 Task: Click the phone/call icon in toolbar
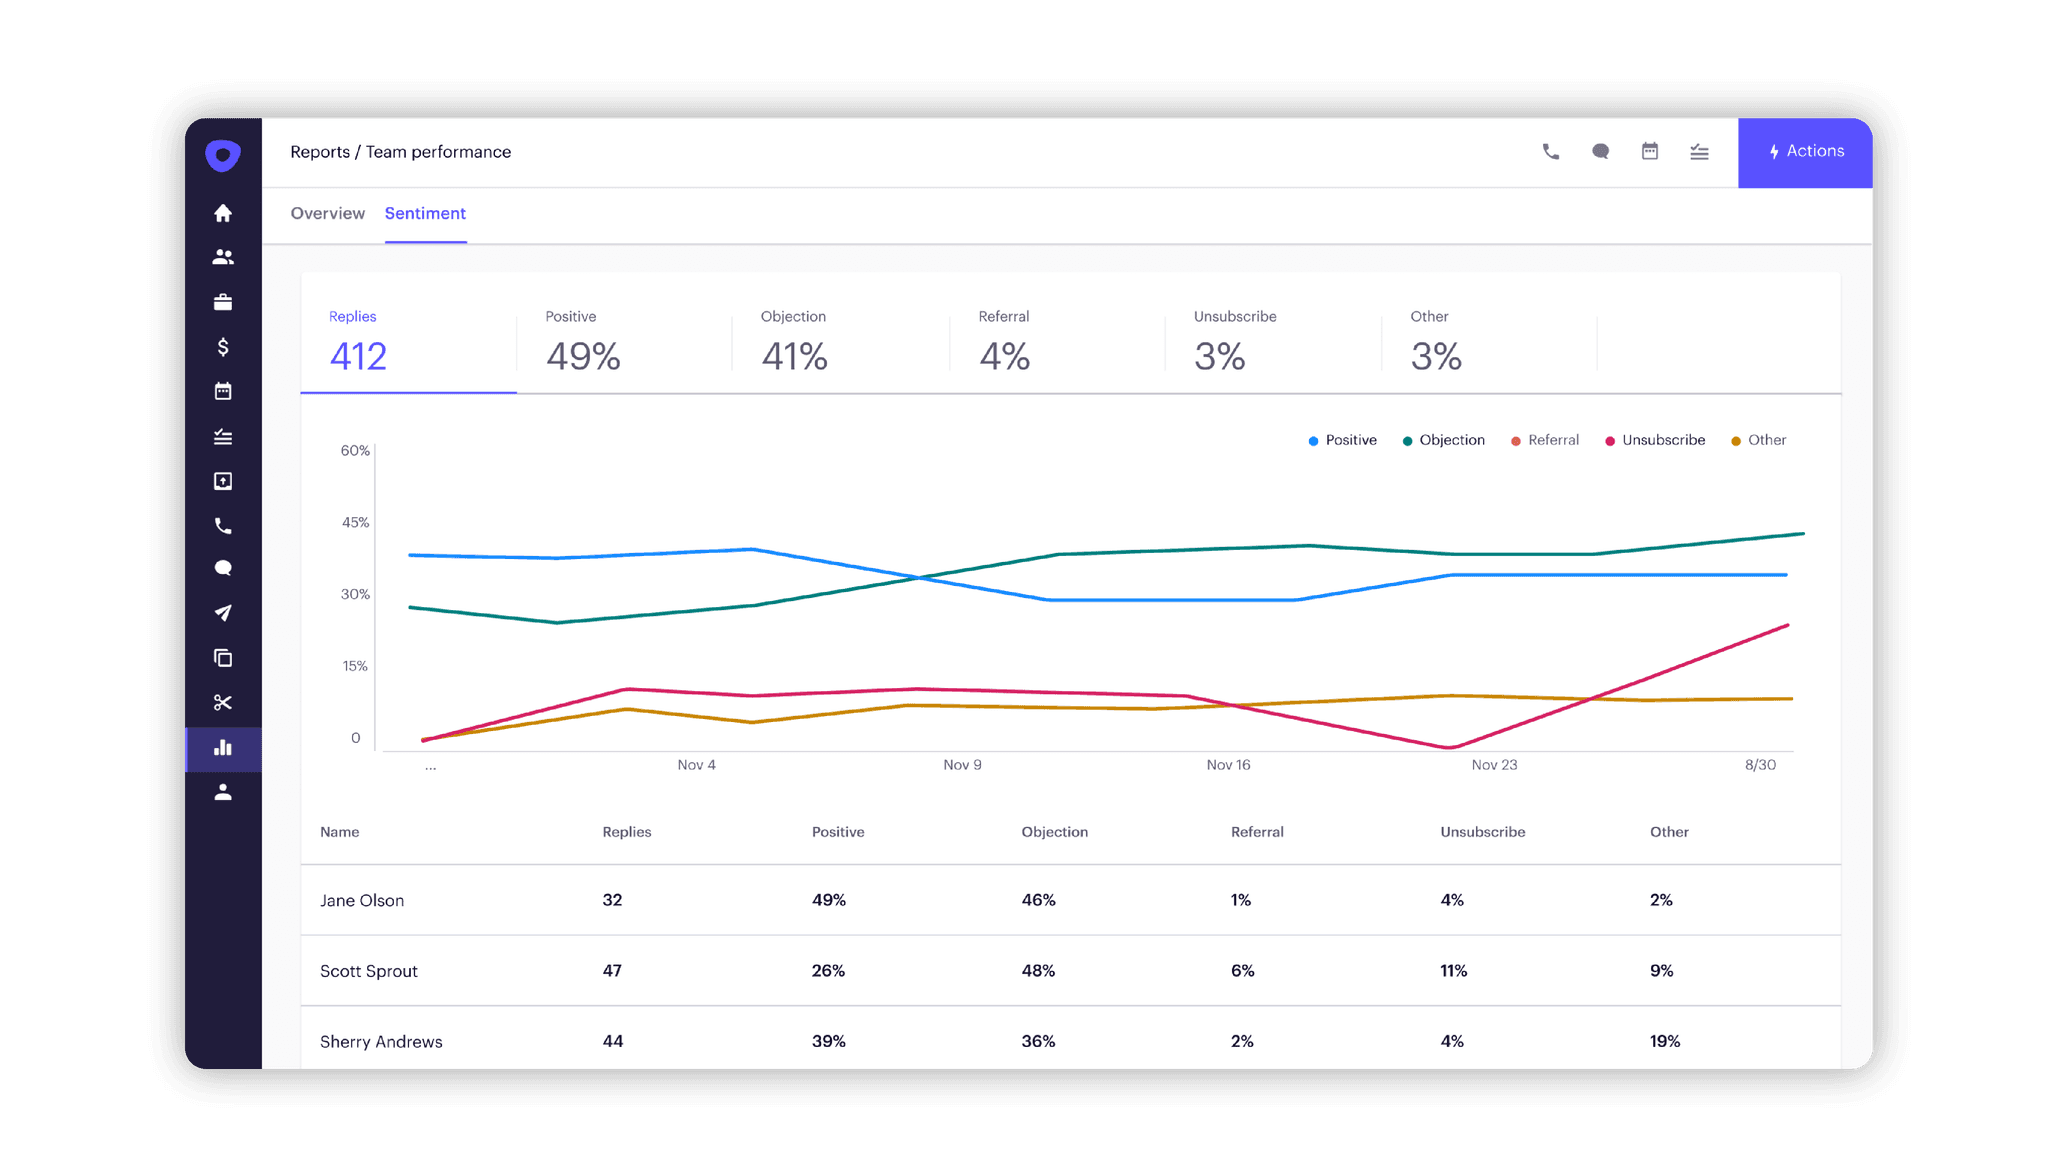[x=1549, y=150]
